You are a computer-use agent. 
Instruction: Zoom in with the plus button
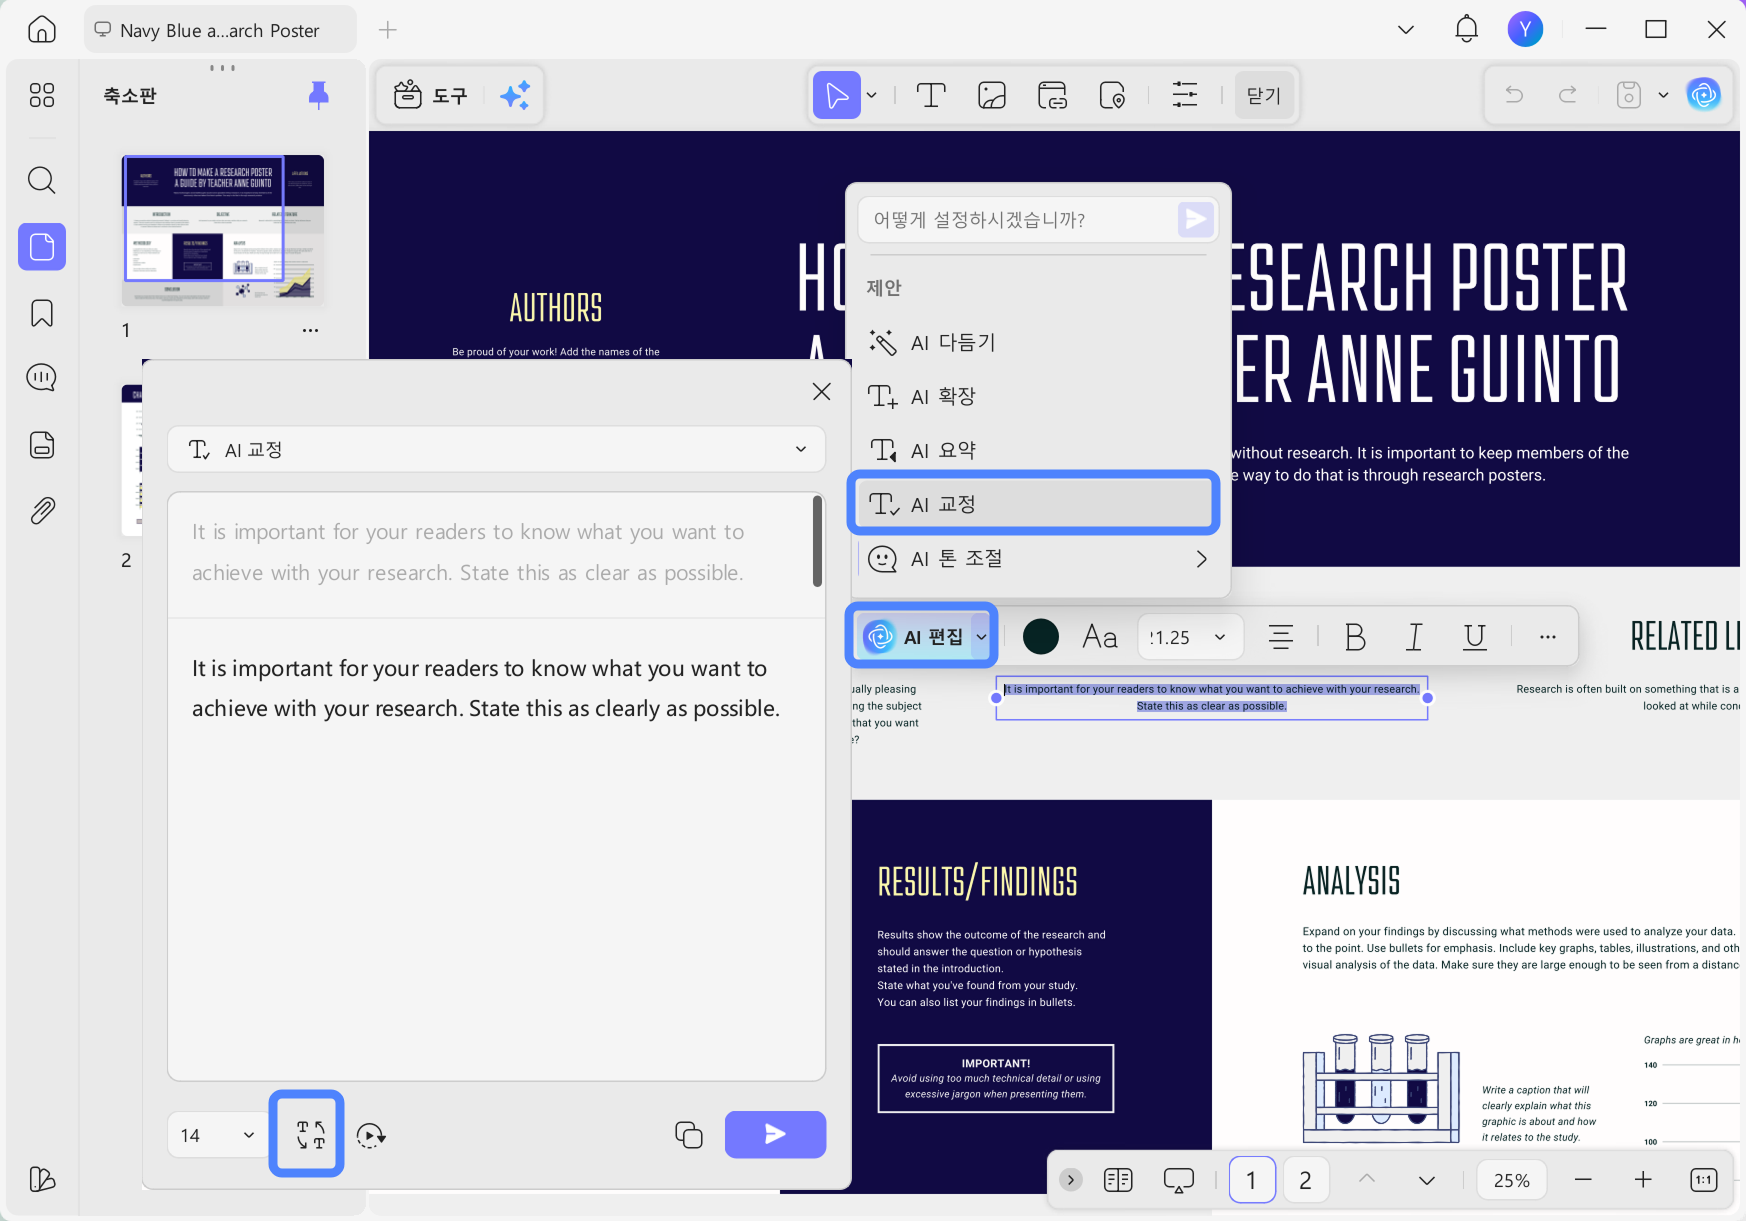1643,1180
